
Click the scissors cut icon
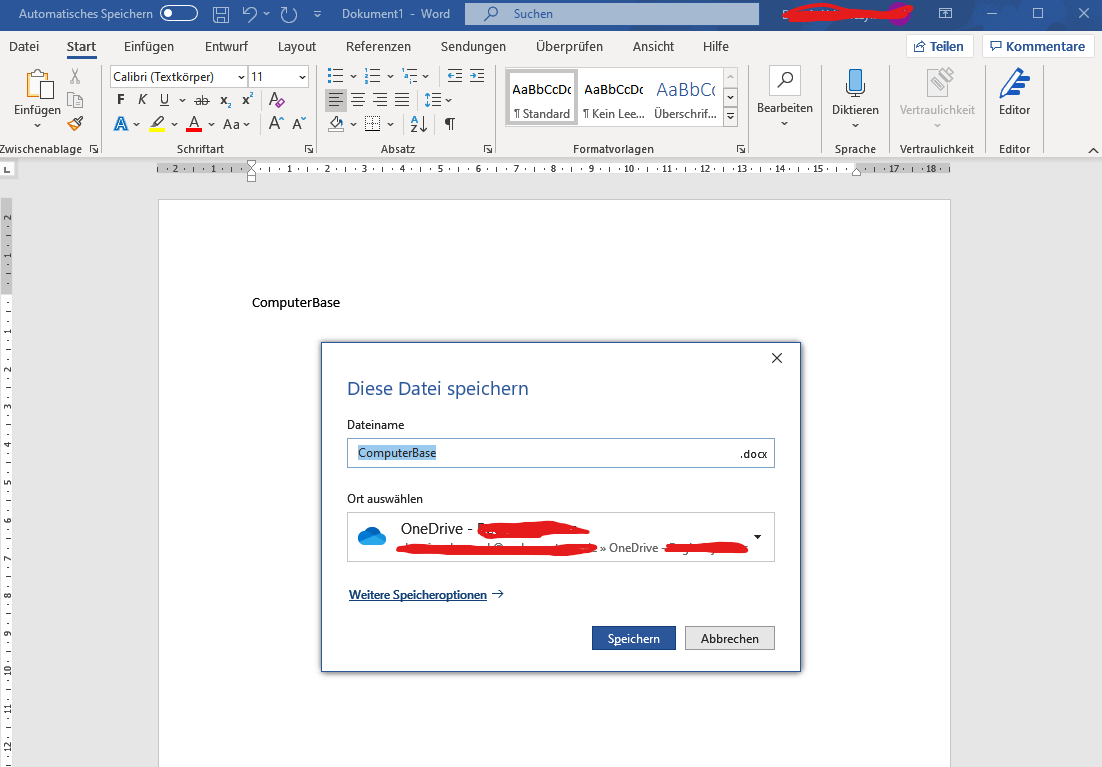pyautogui.click(x=75, y=76)
